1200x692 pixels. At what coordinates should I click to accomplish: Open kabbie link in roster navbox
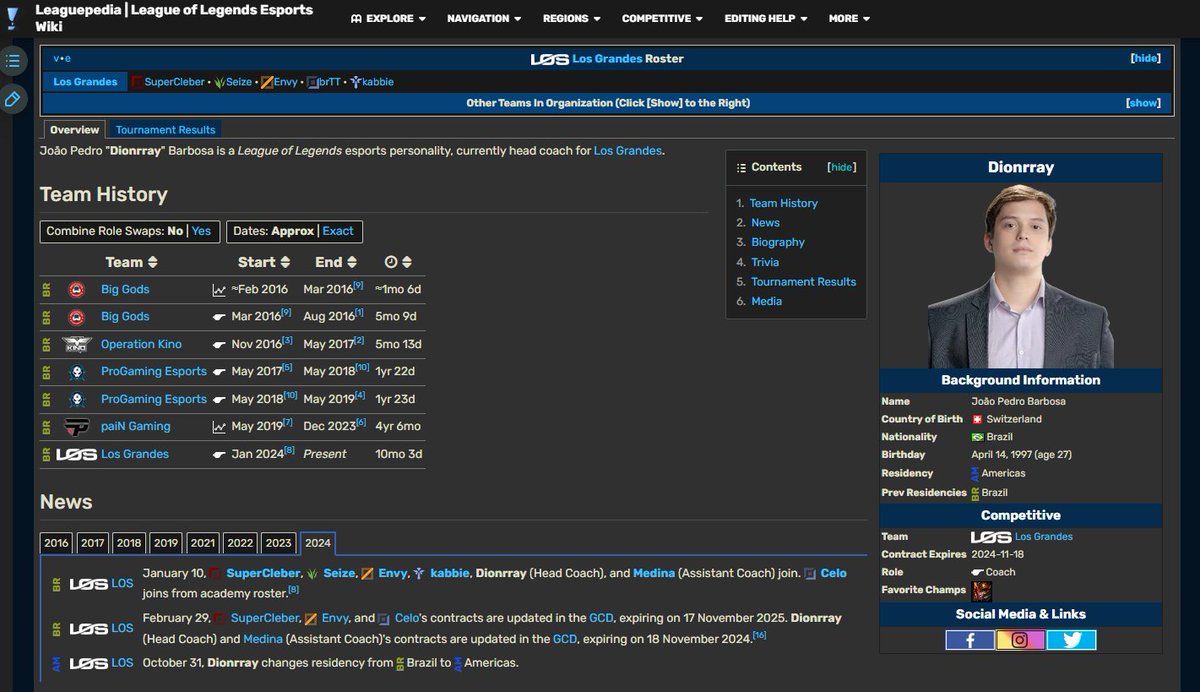[x=378, y=82]
